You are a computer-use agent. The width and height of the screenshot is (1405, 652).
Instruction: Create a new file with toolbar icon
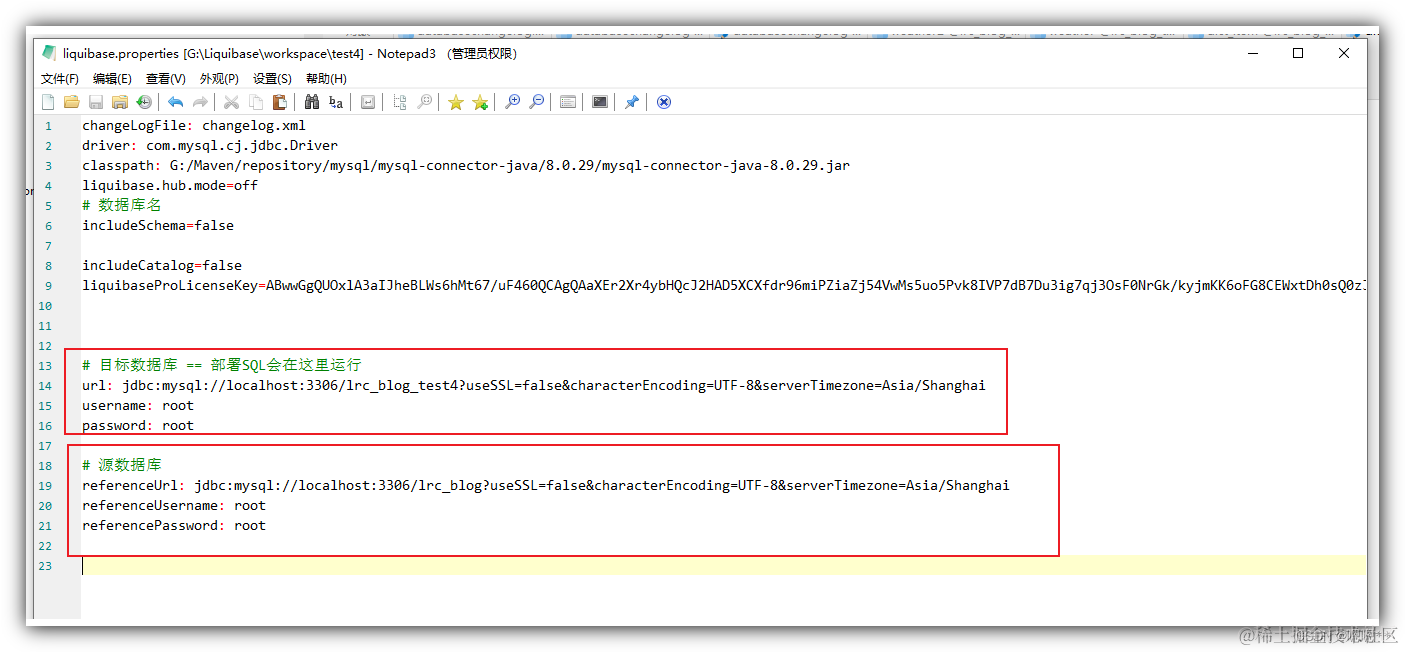coord(48,102)
